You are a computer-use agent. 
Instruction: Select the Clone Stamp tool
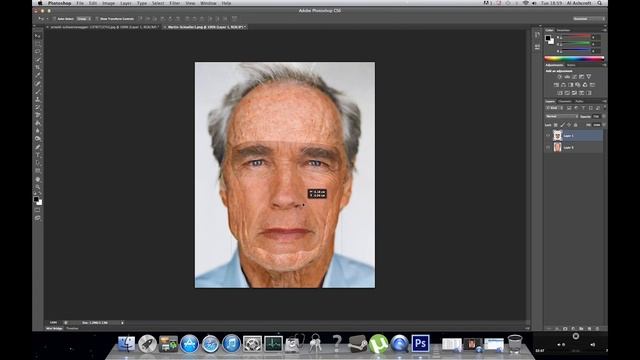(x=38, y=100)
